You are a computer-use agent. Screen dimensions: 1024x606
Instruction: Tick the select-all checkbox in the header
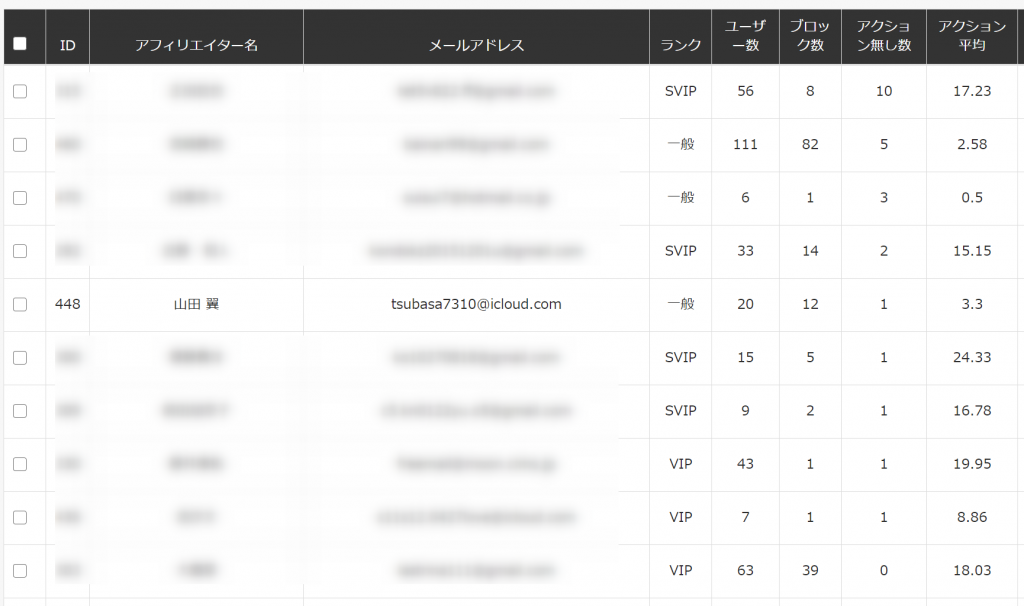[20, 43]
